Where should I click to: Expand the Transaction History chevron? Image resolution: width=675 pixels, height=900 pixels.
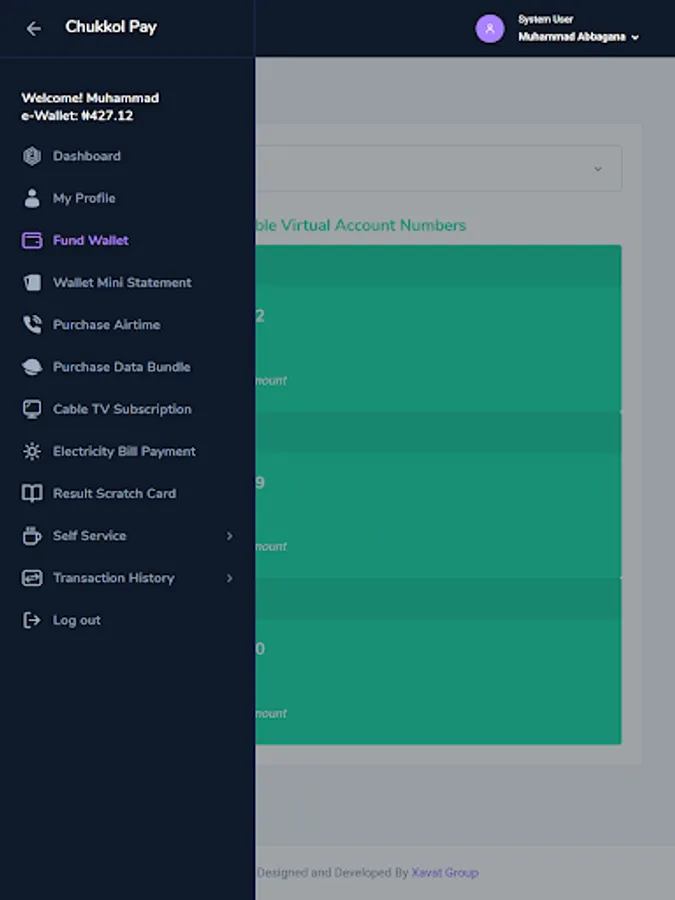point(230,578)
